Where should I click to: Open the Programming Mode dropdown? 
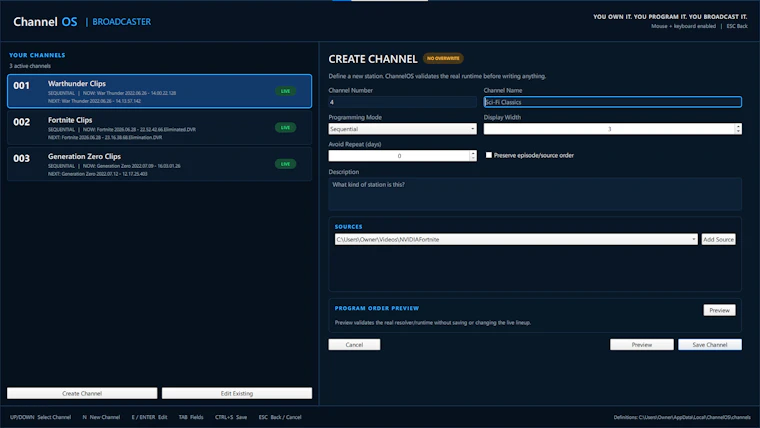(402, 129)
